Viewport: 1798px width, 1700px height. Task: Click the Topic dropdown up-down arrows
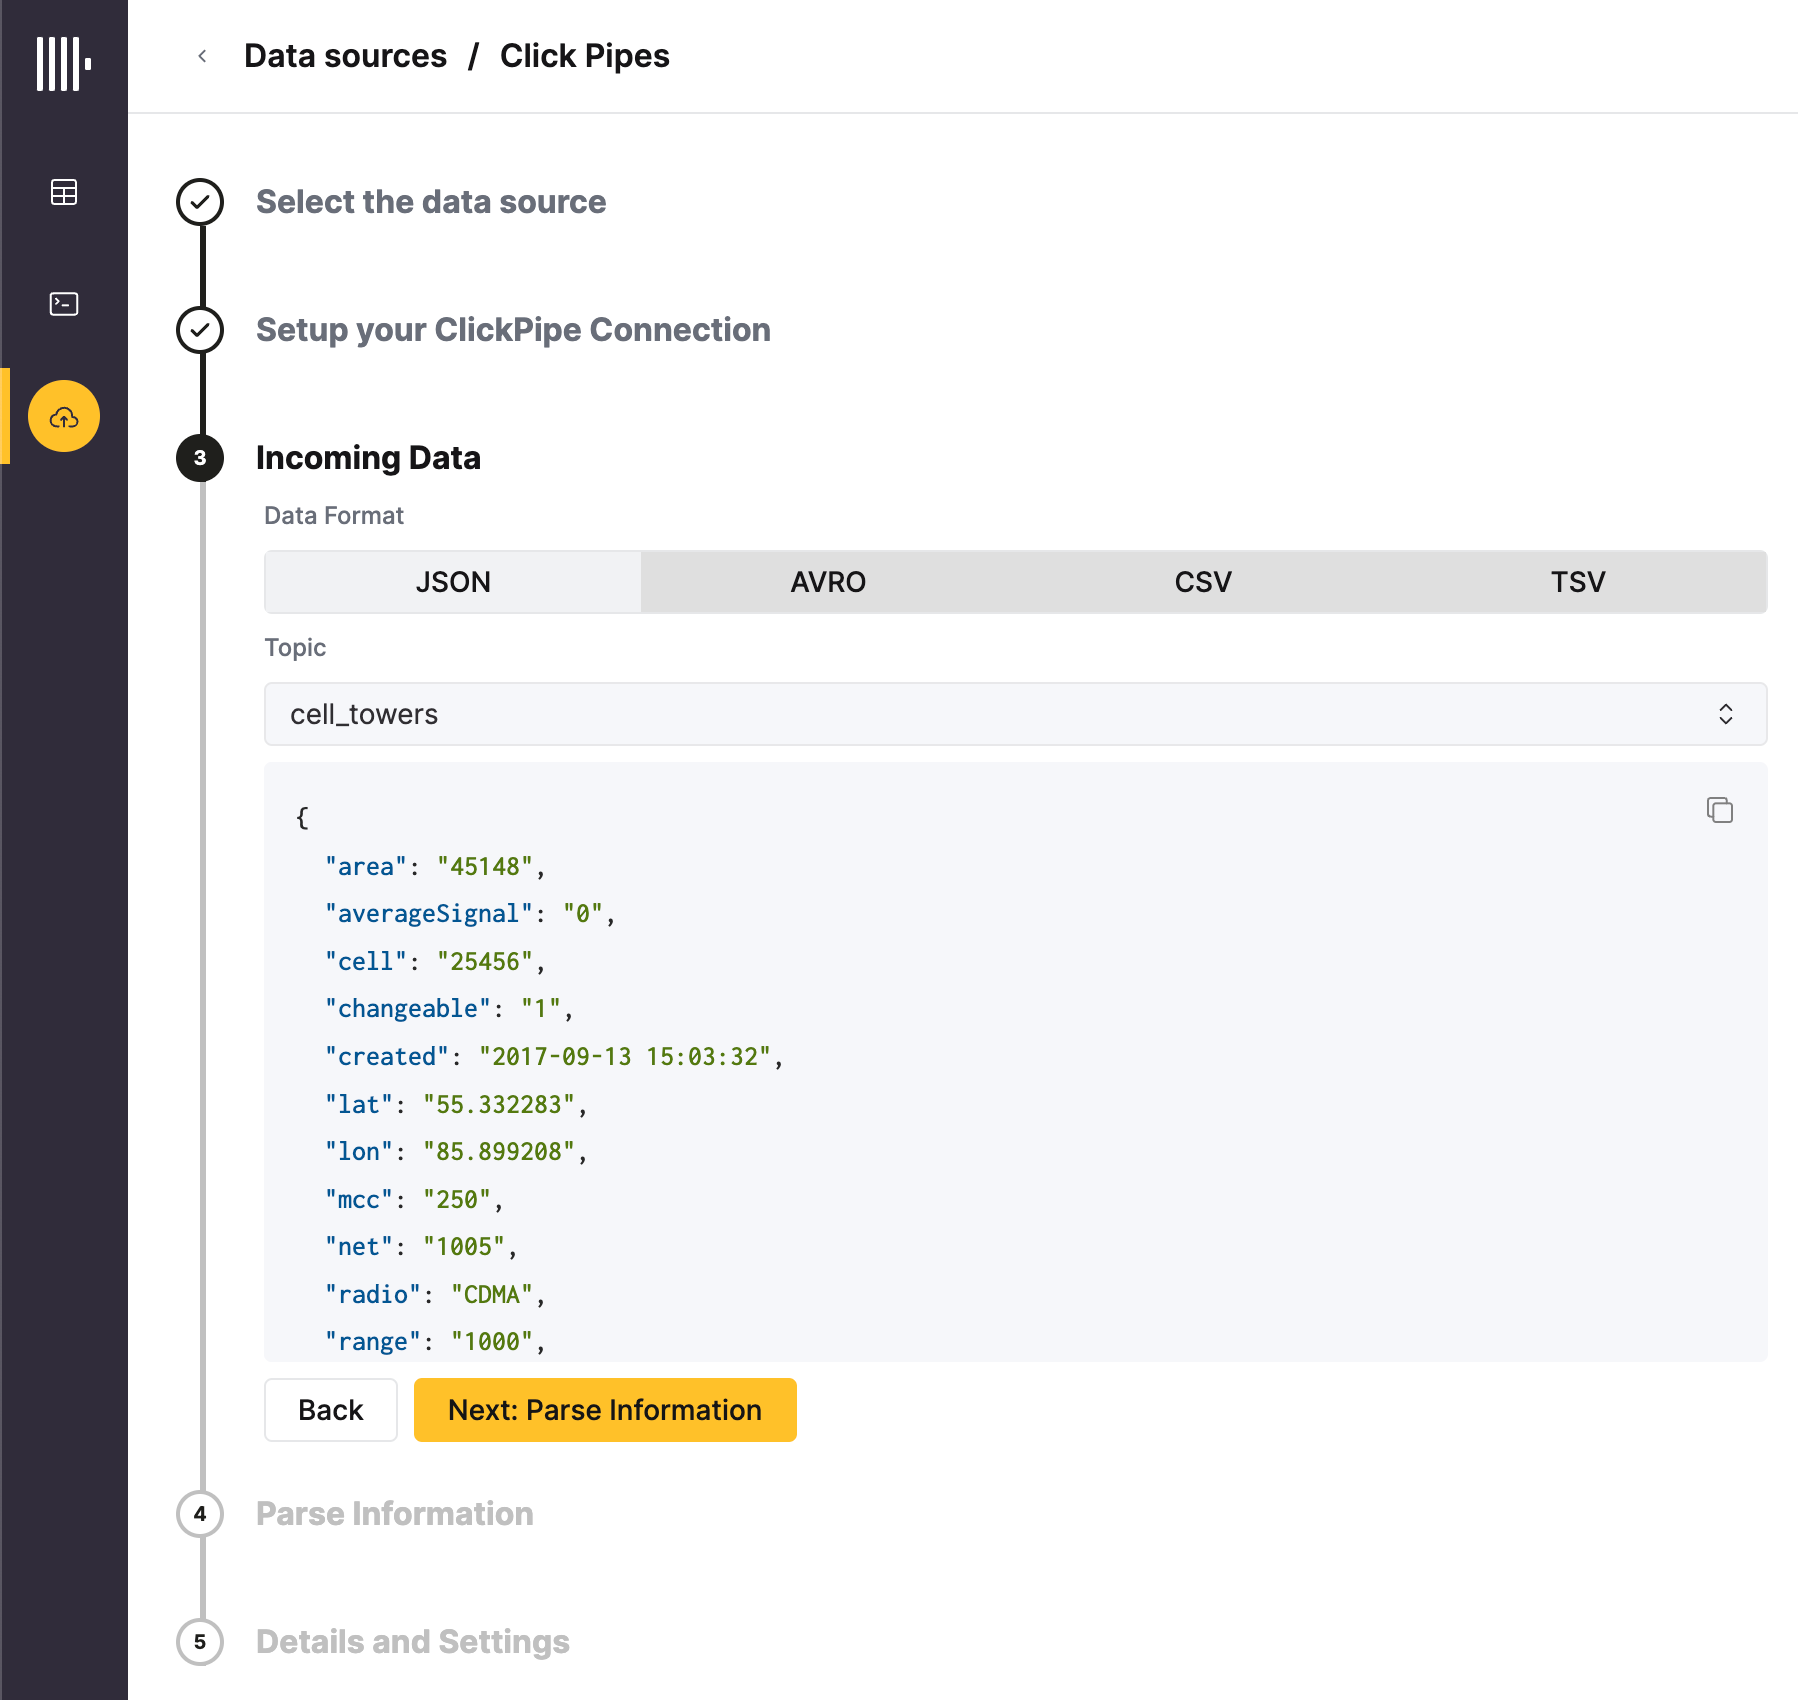[1726, 714]
